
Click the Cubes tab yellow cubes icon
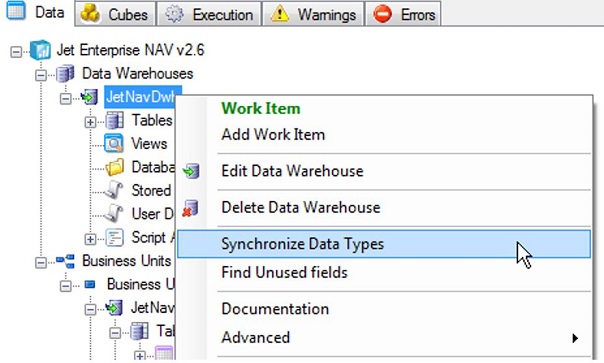tap(90, 14)
